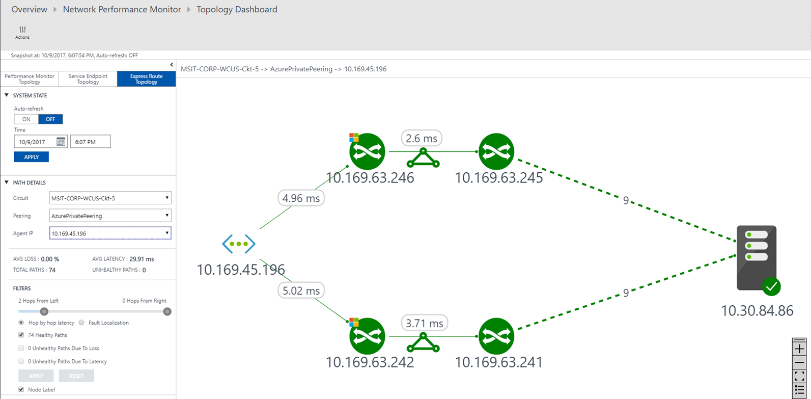811x399 pixels.
Task: Uncheck 74 Healthy Paths checkbox
Action: (x=21, y=335)
